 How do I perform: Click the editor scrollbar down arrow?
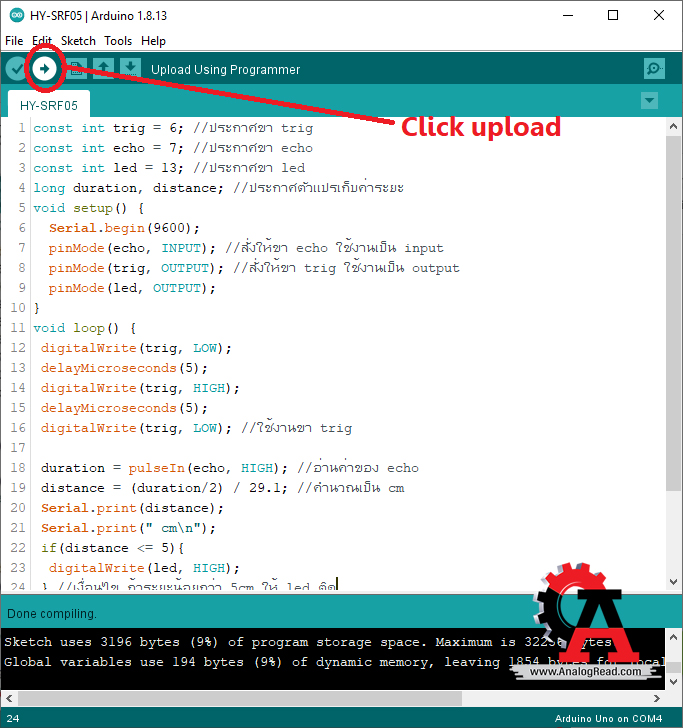[673, 582]
